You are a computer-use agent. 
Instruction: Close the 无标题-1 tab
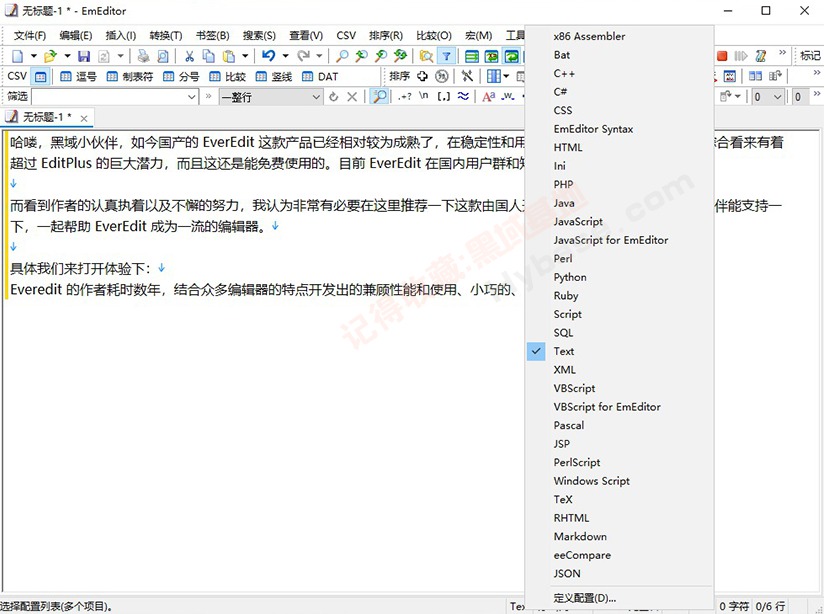point(84,118)
